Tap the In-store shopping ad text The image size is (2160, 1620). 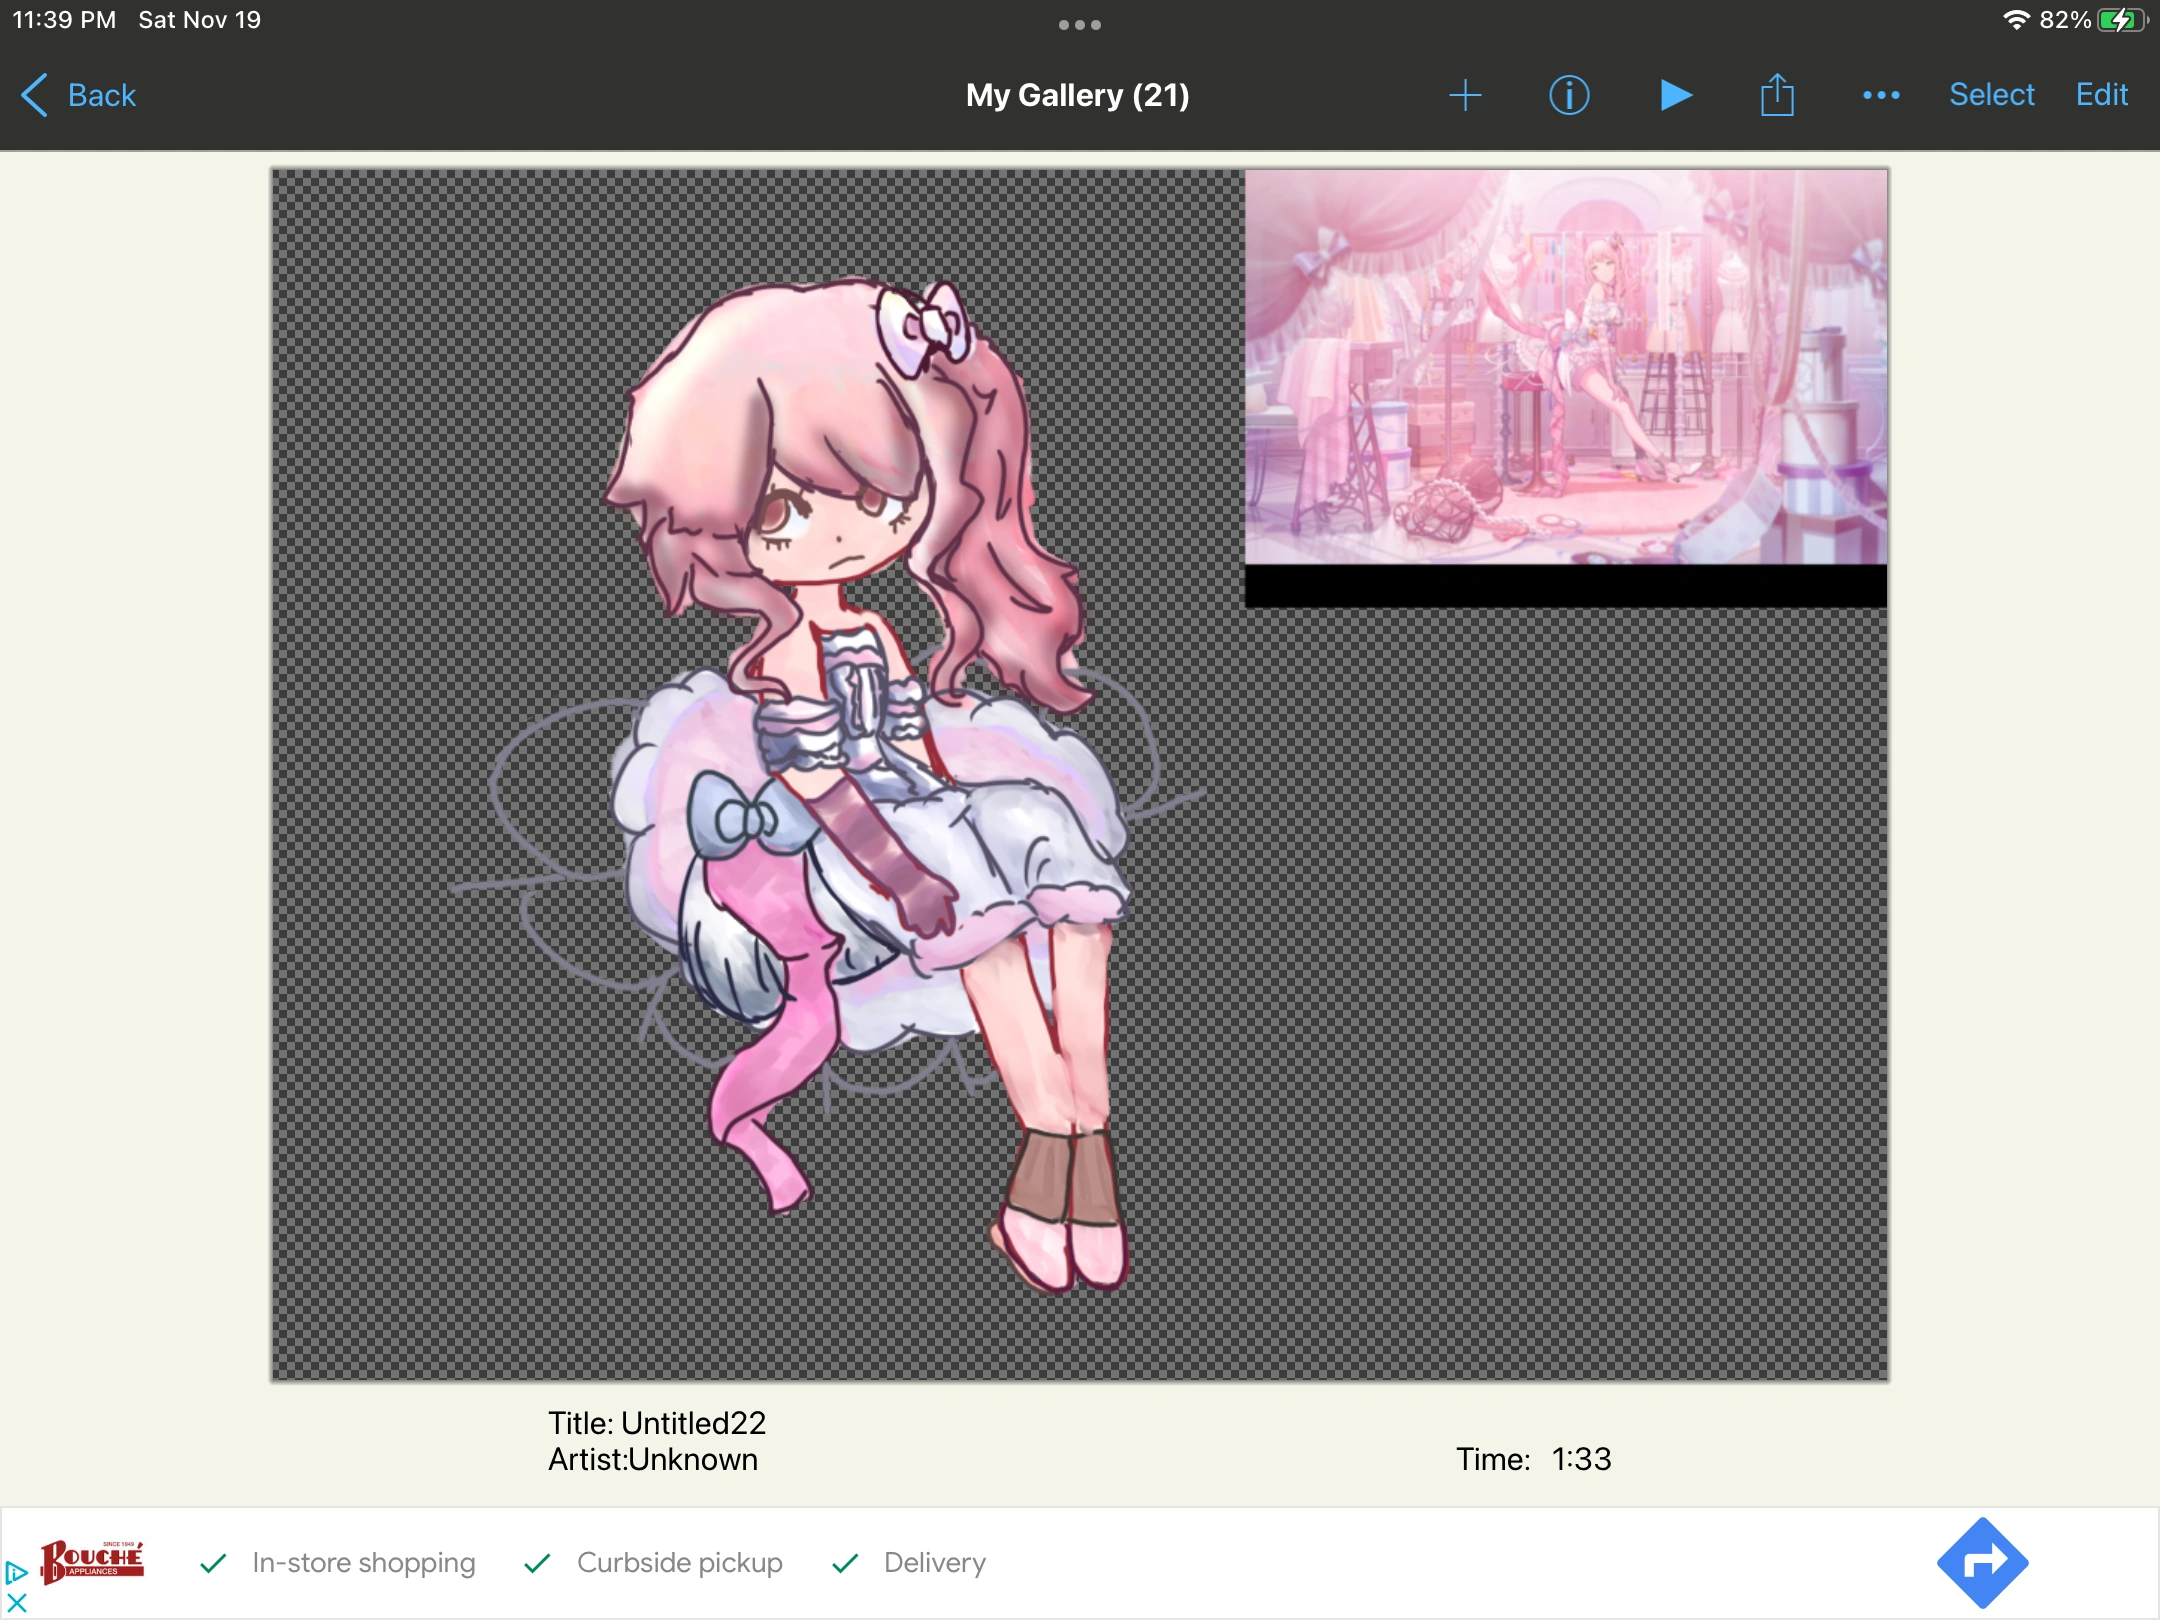[x=363, y=1562]
